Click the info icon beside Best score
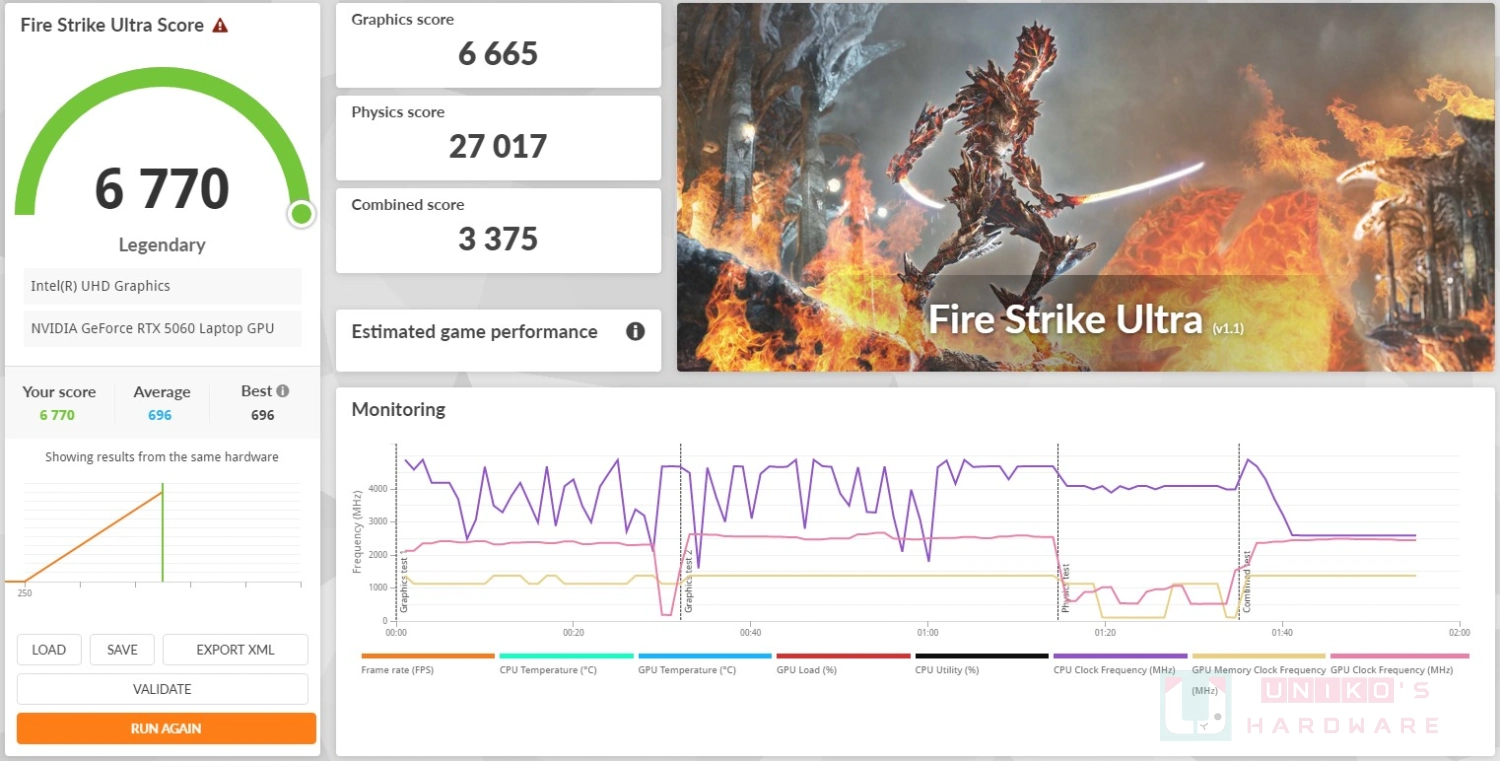 tap(283, 391)
